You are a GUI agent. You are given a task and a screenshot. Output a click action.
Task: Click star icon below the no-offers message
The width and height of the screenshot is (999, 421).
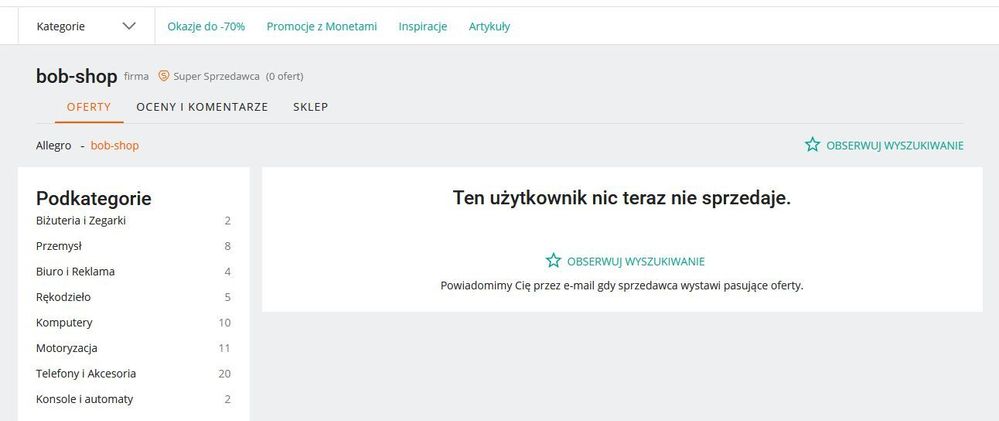click(x=553, y=261)
